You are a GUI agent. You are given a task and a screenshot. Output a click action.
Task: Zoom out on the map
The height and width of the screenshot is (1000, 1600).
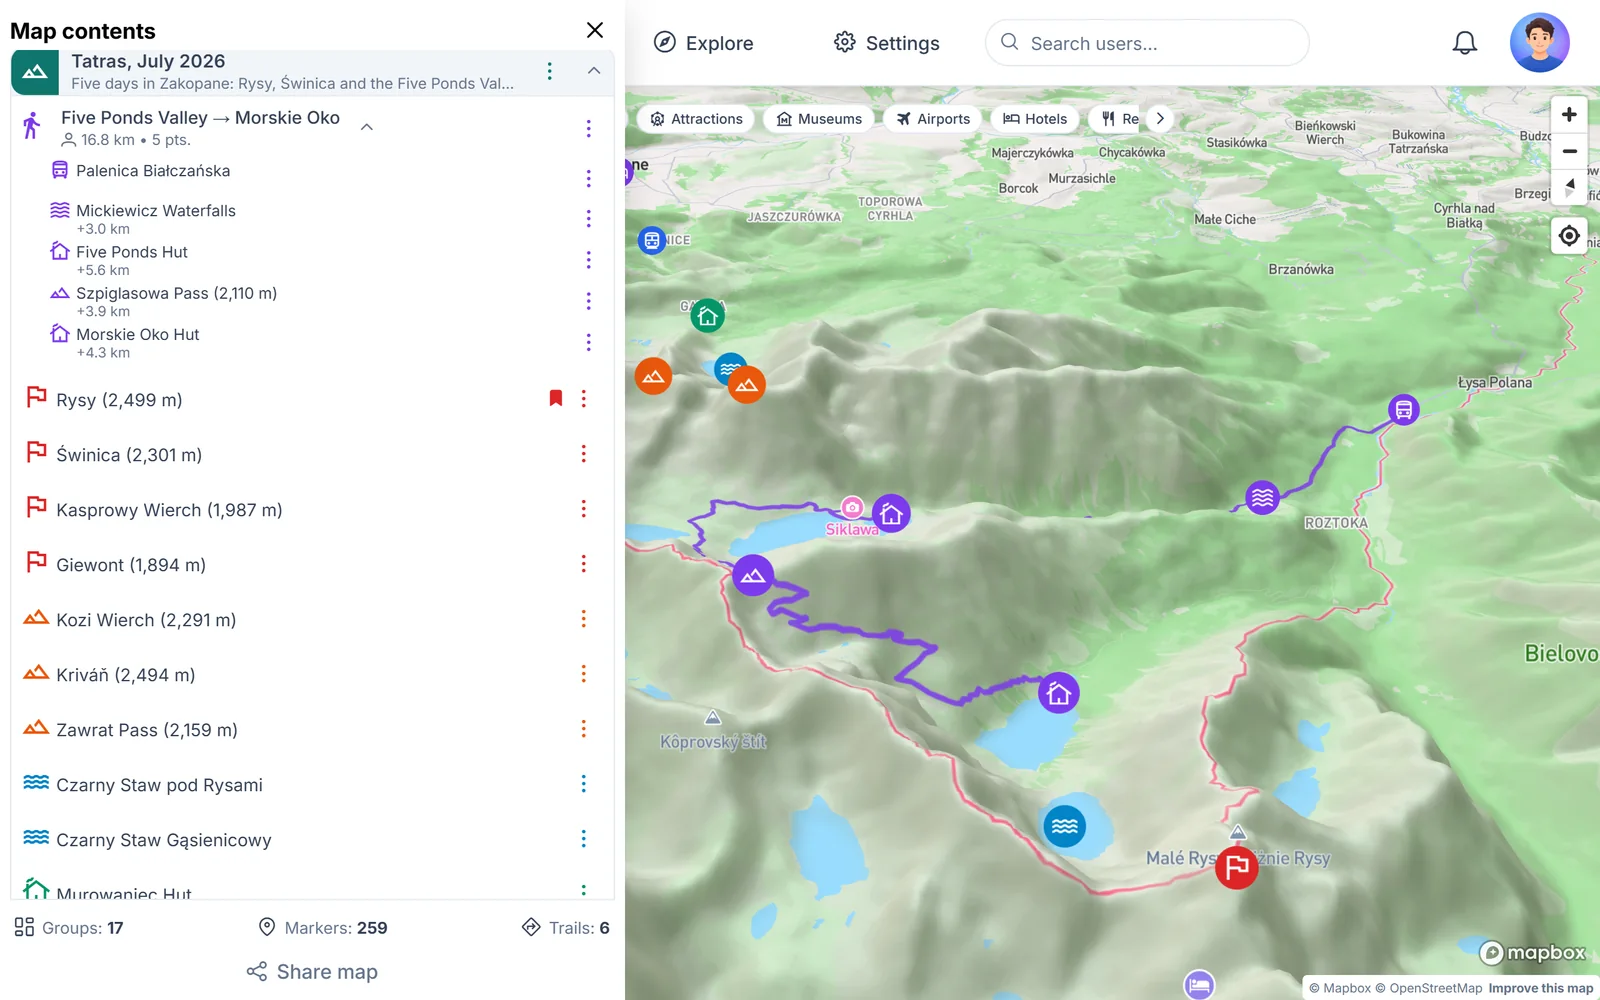click(x=1569, y=152)
